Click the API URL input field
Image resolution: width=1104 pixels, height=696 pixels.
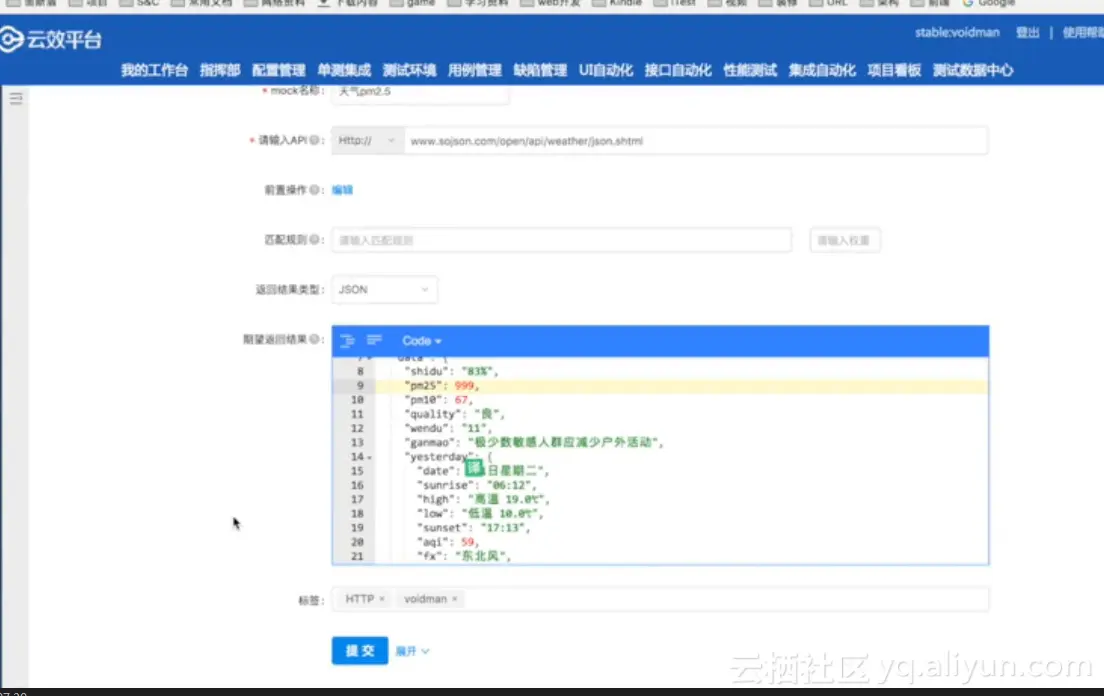click(696, 141)
